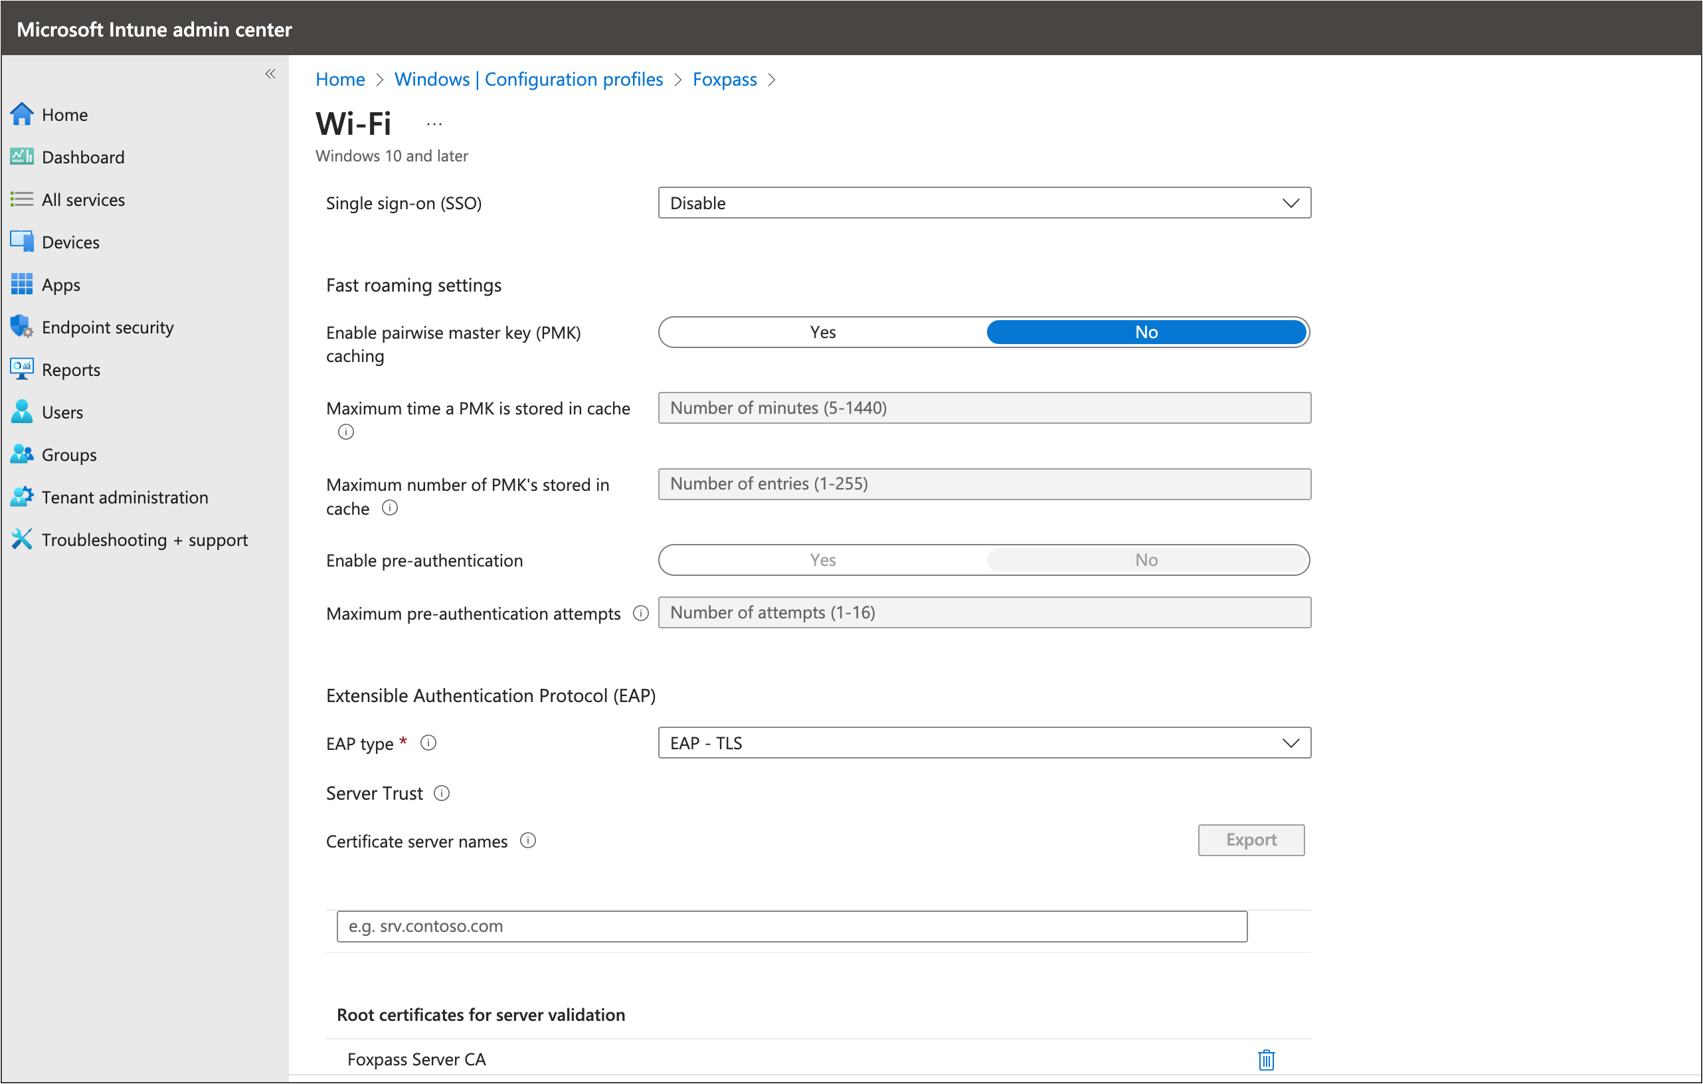The image size is (1703, 1084).
Task: Expand the EAP type dropdown
Action: tap(984, 743)
